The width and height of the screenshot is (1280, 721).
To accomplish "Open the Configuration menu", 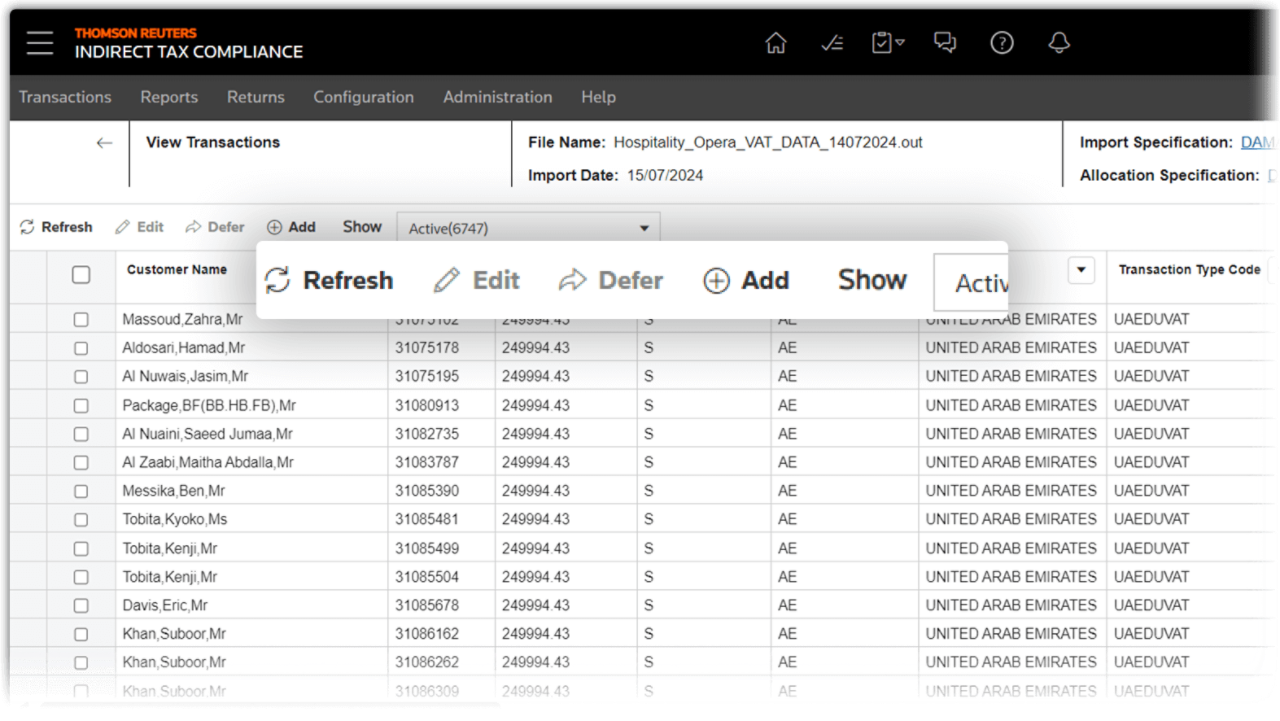I will [x=363, y=97].
